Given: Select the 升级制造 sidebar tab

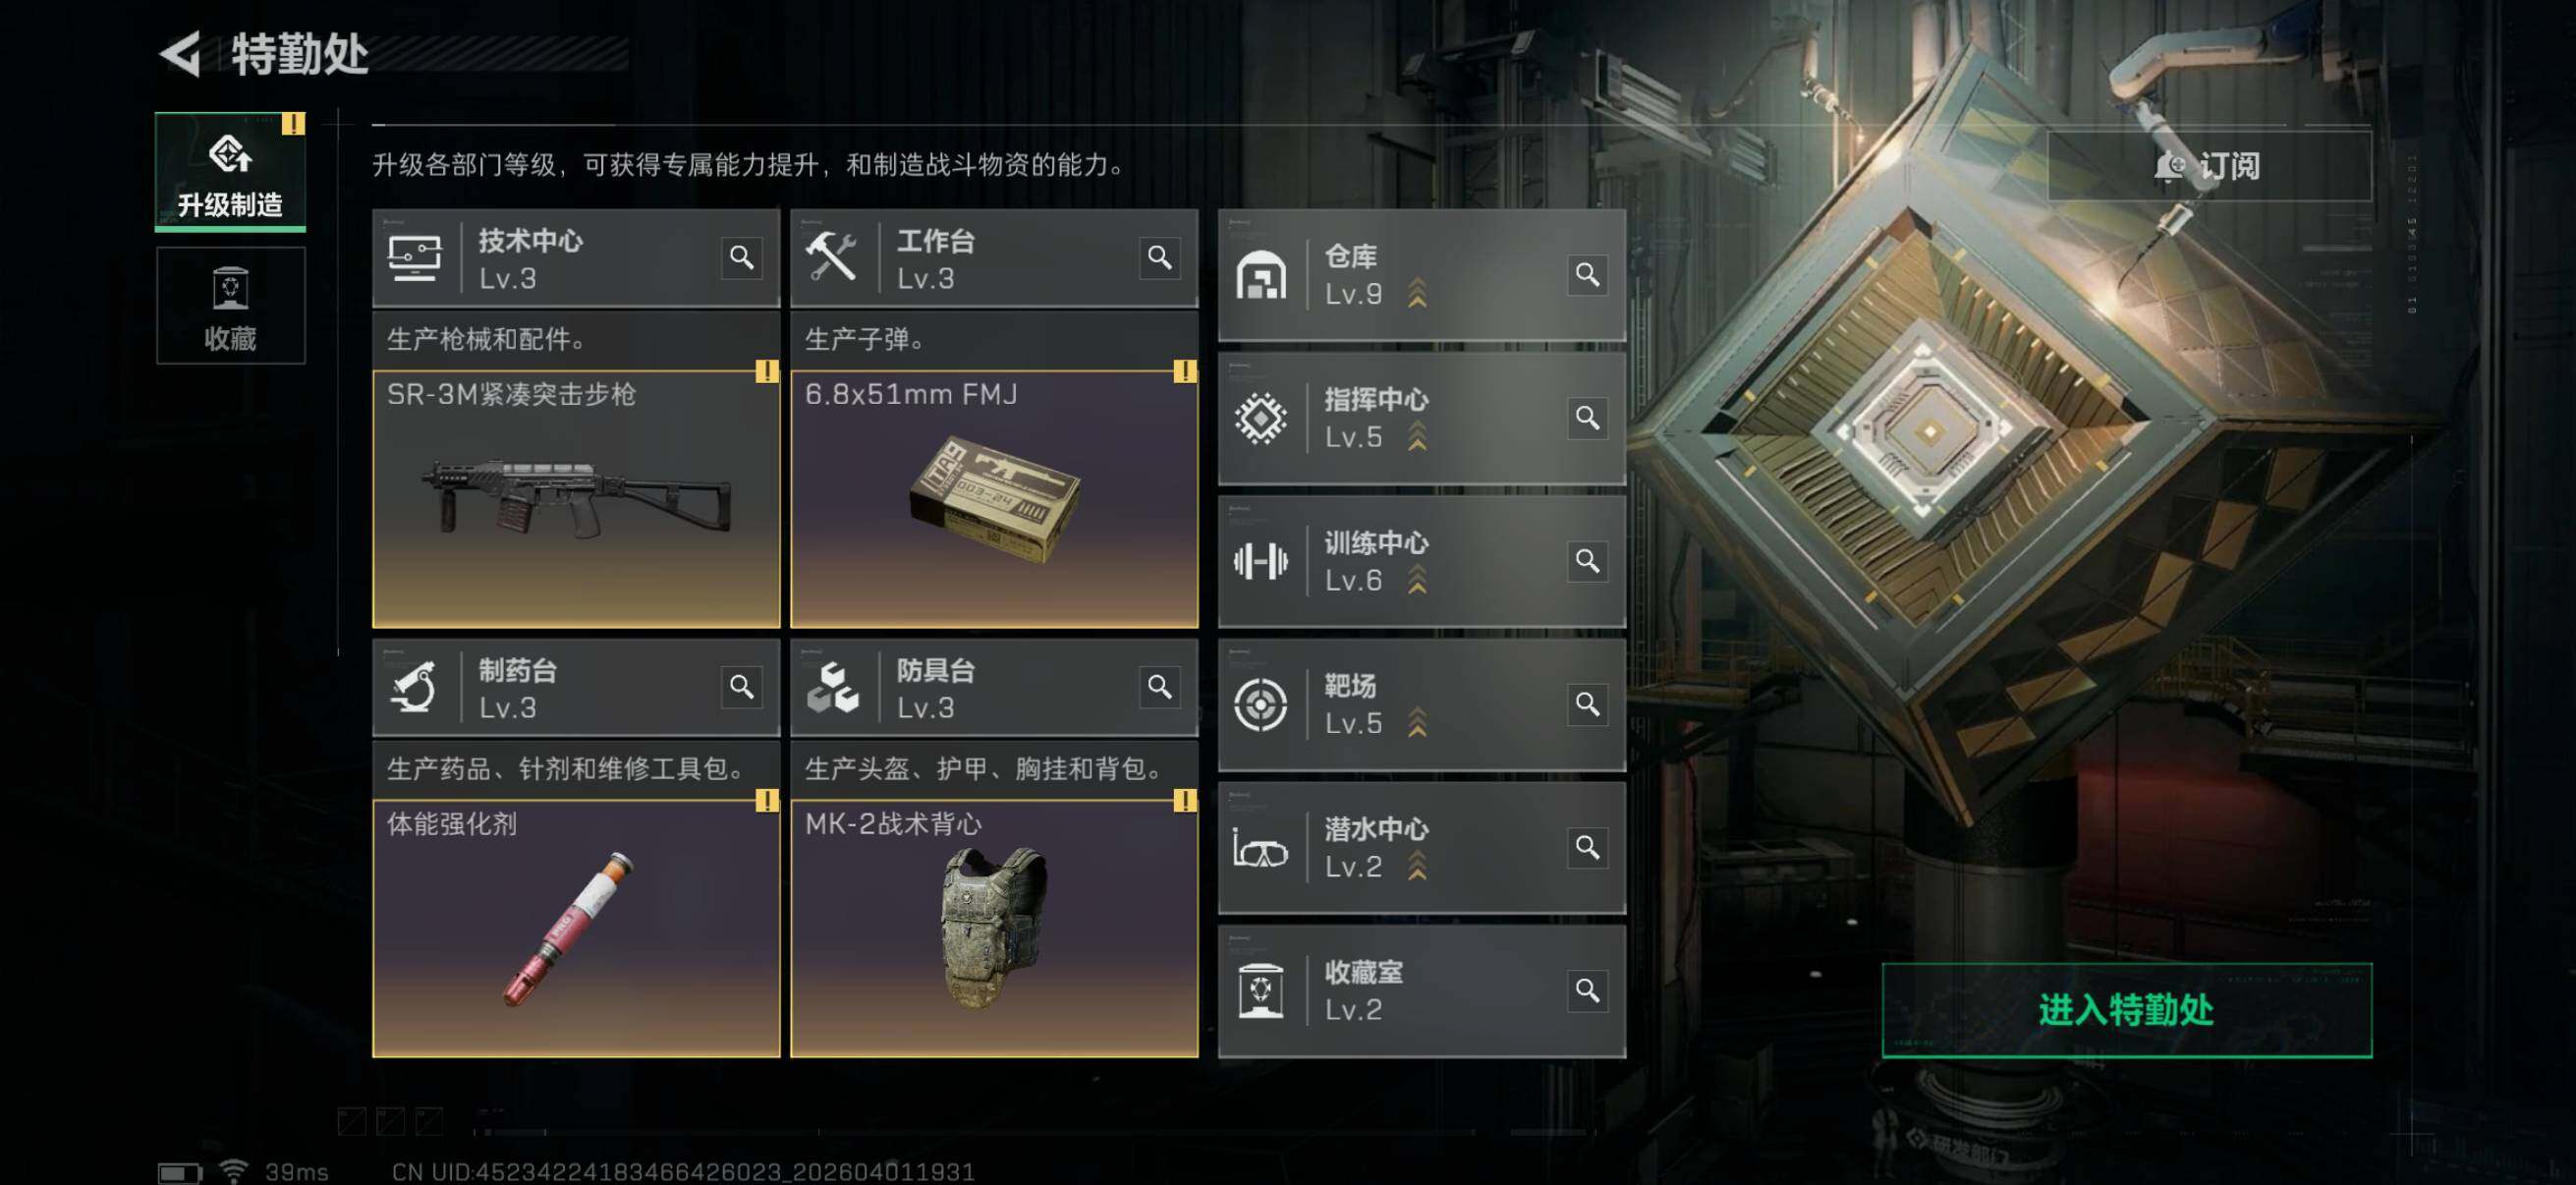Looking at the screenshot, I should [x=230, y=172].
